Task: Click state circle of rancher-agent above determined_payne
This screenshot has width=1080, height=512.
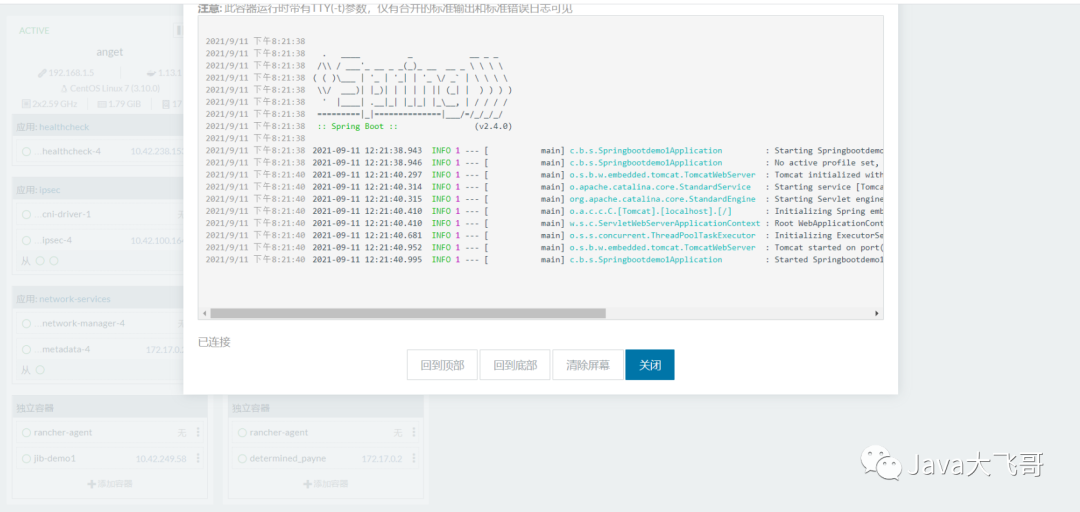Action: (x=242, y=432)
